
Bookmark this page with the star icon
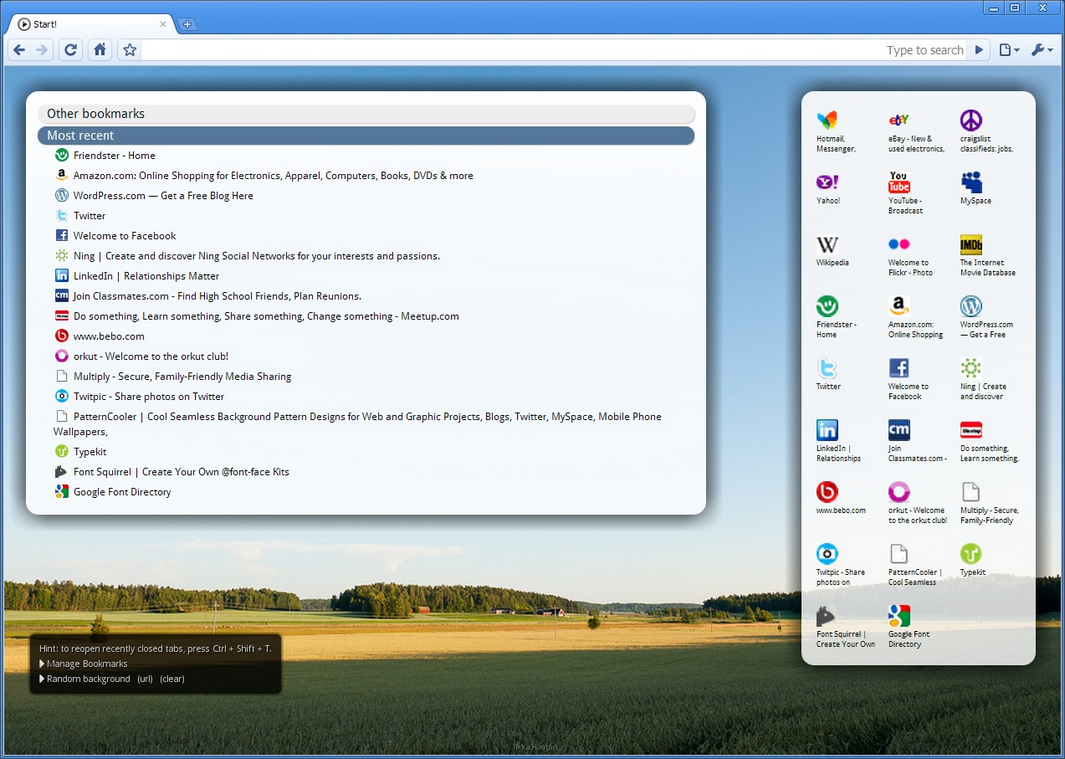130,50
